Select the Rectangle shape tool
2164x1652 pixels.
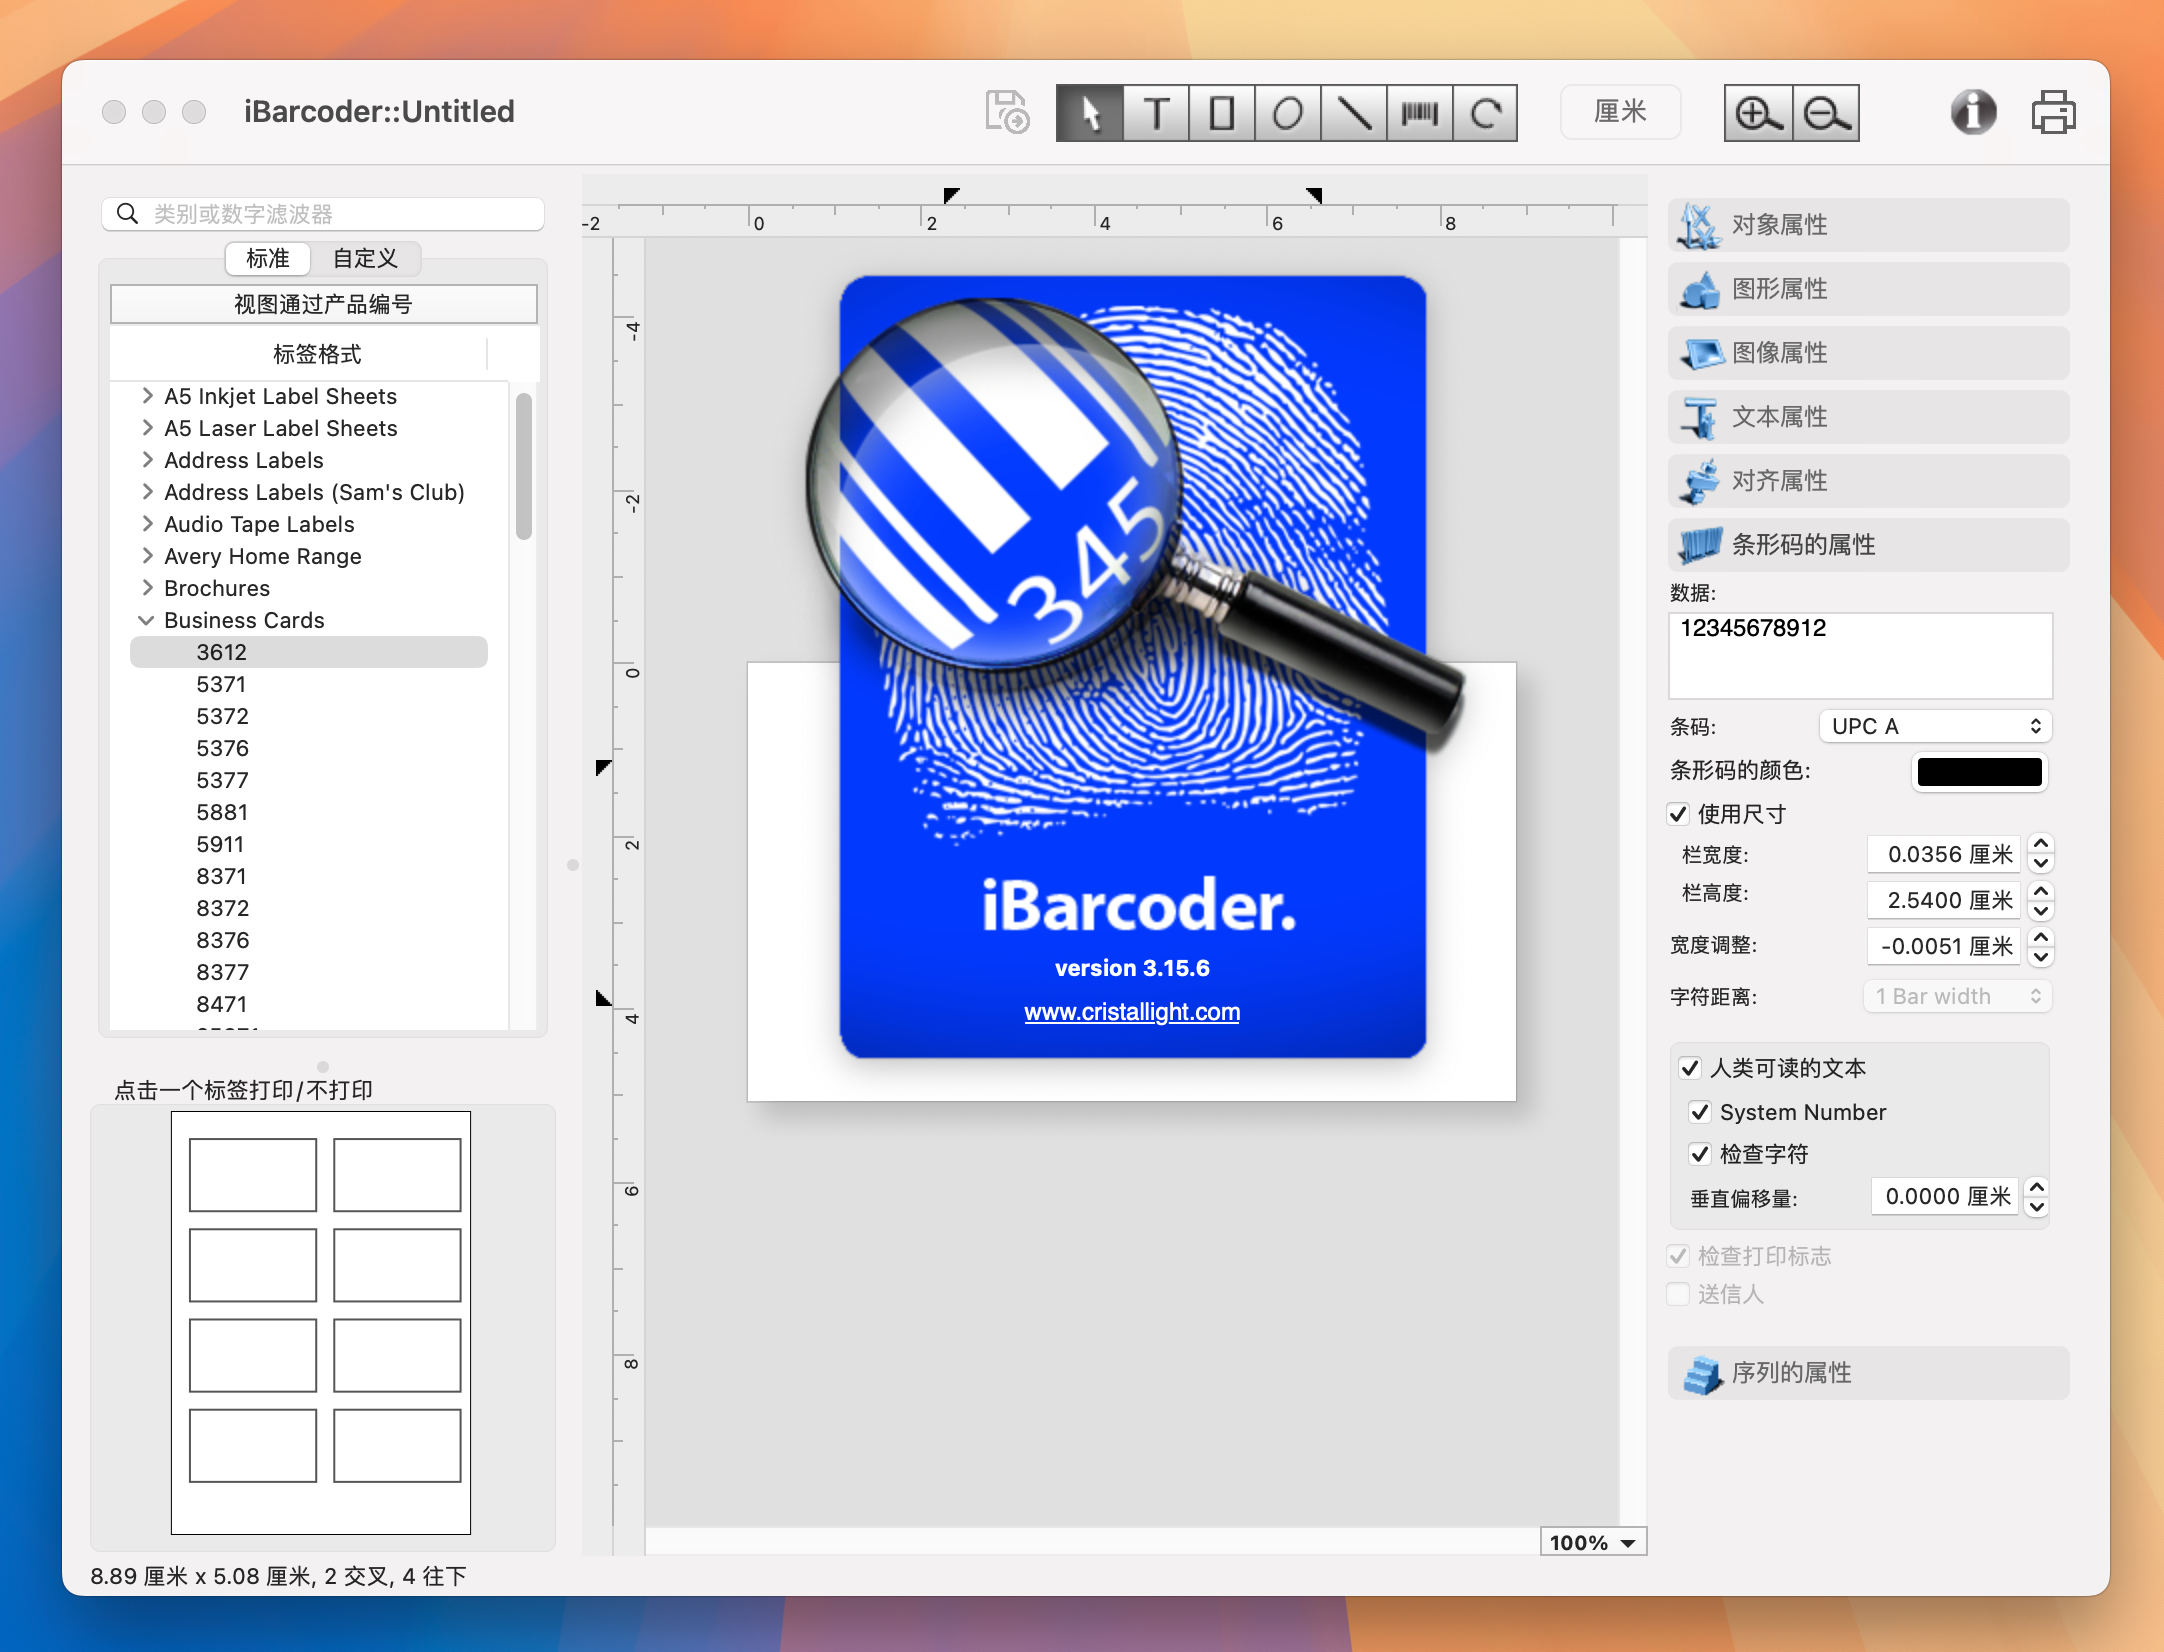click(1222, 113)
